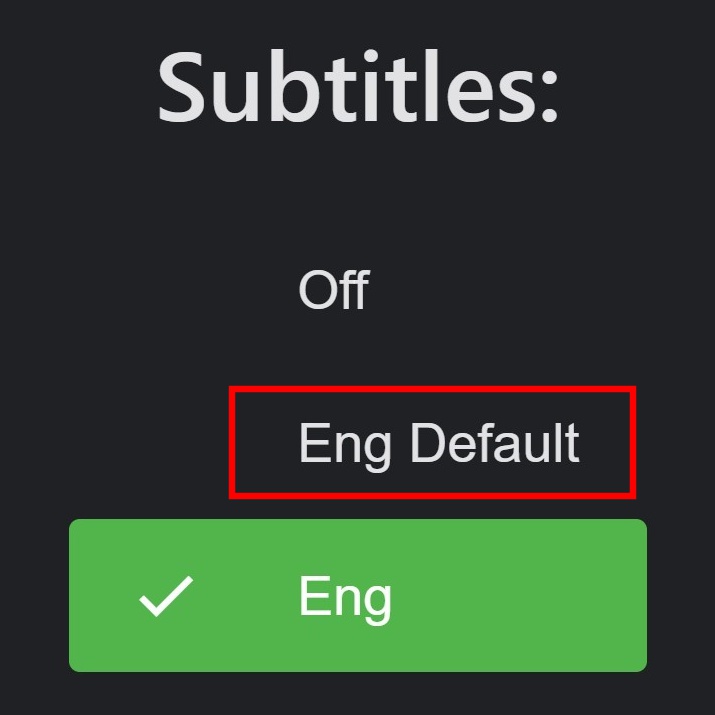The width and height of the screenshot is (715, 715).
Task: Pick the Off subtitle option
Action: tap(333, 290)
